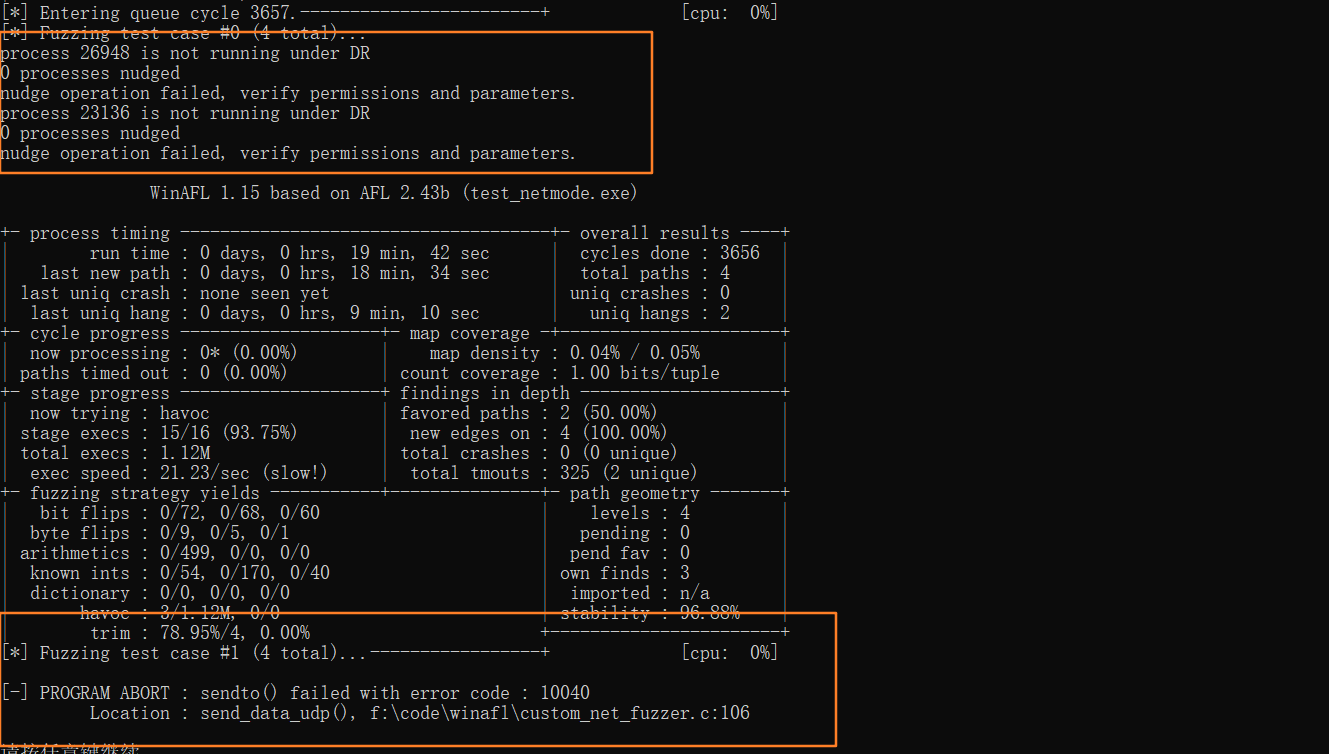Click the map density value
The width and height of the screenshot is (1329, 754).
634,353
